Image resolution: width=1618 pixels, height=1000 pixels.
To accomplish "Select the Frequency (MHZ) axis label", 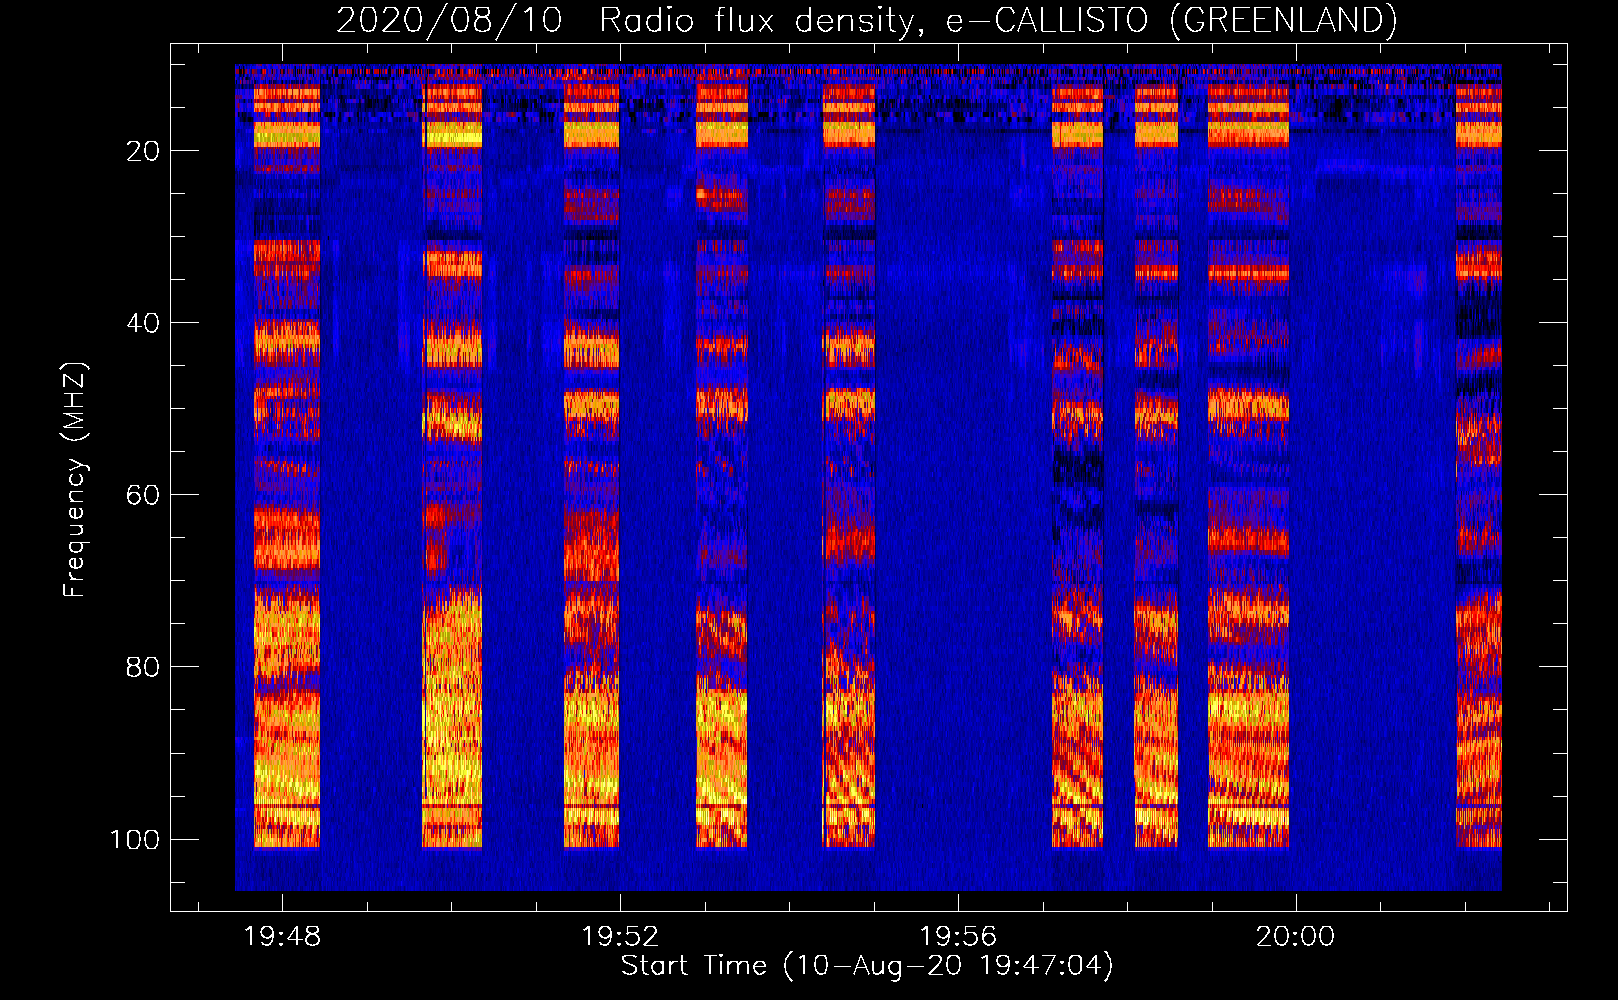I will click(75, 479).
